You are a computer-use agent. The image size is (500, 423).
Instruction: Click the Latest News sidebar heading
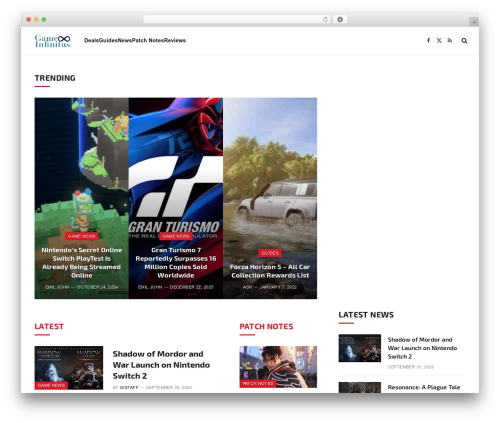(x=366, y=315)
